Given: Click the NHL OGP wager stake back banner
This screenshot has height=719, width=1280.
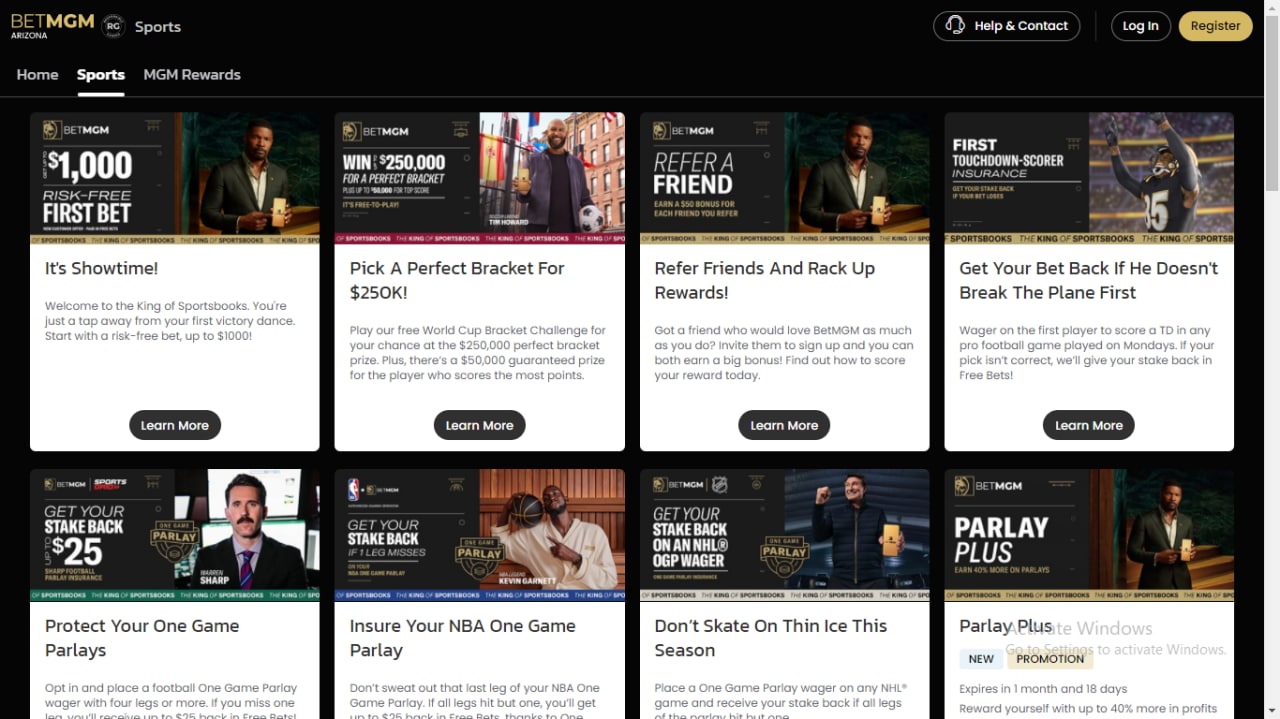Looking at the screenshot, I should 784,535.
